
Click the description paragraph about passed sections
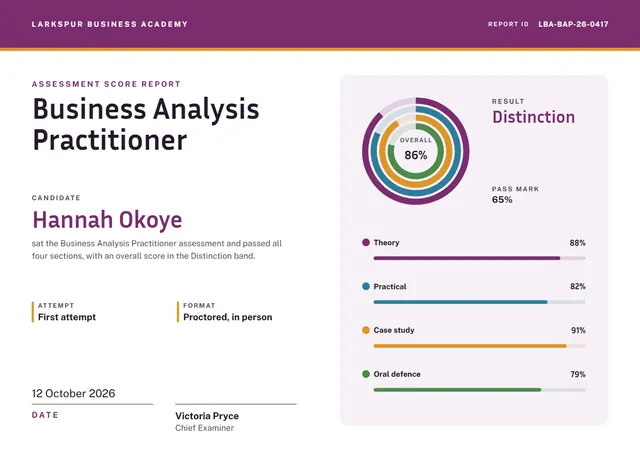pos(157,250)
